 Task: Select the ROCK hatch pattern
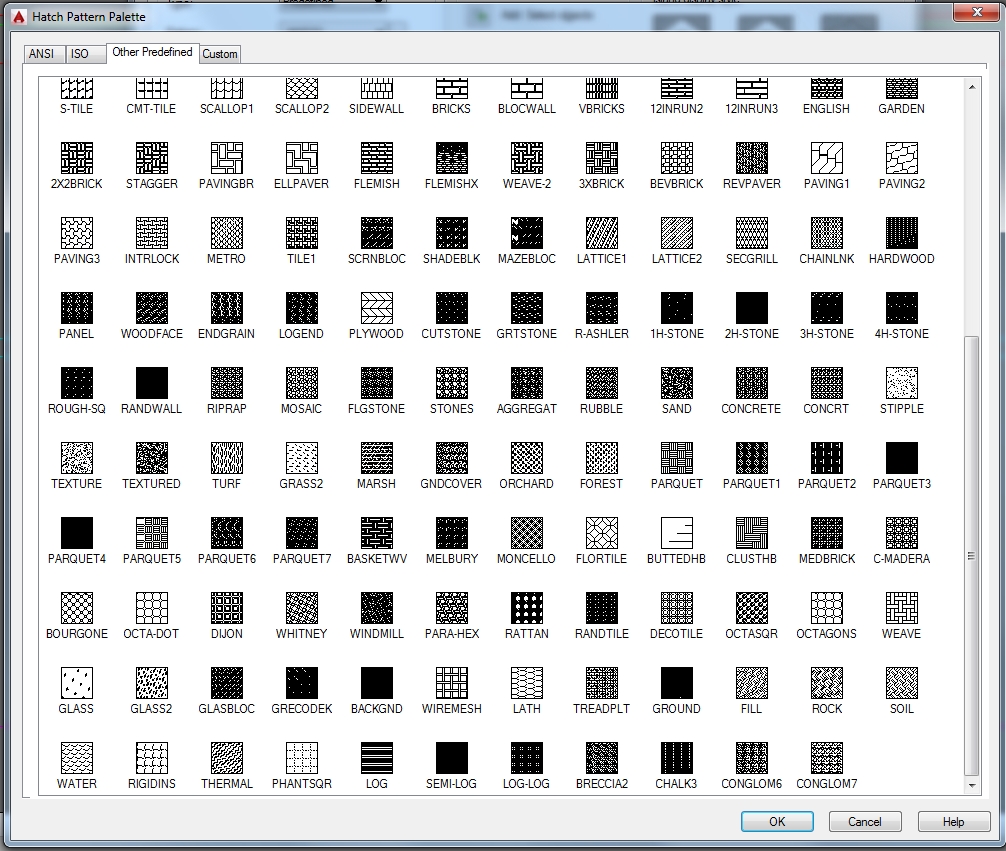tap(826, 683)
